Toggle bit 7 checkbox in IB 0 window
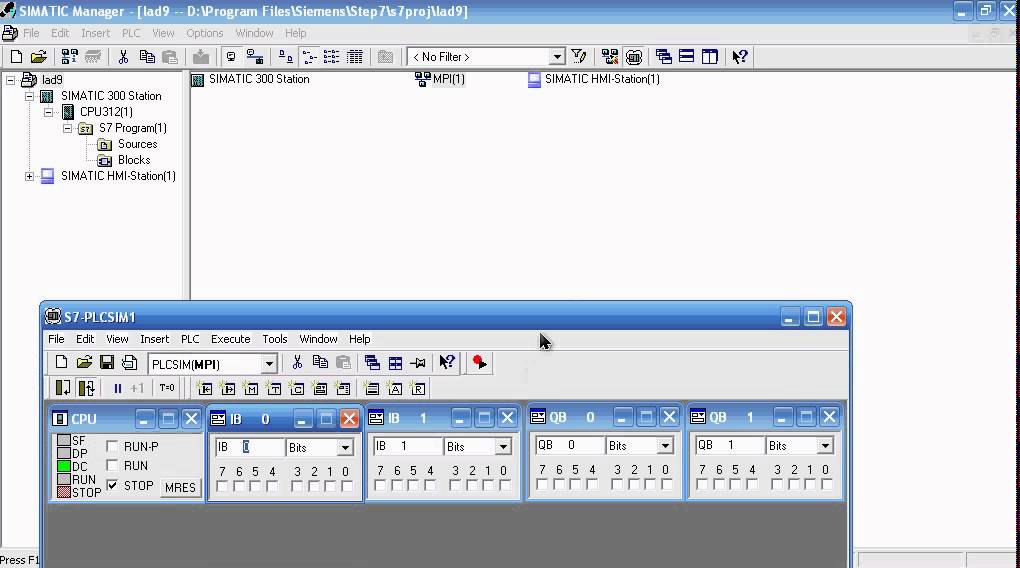1020x568 pixels. [222, 486]
